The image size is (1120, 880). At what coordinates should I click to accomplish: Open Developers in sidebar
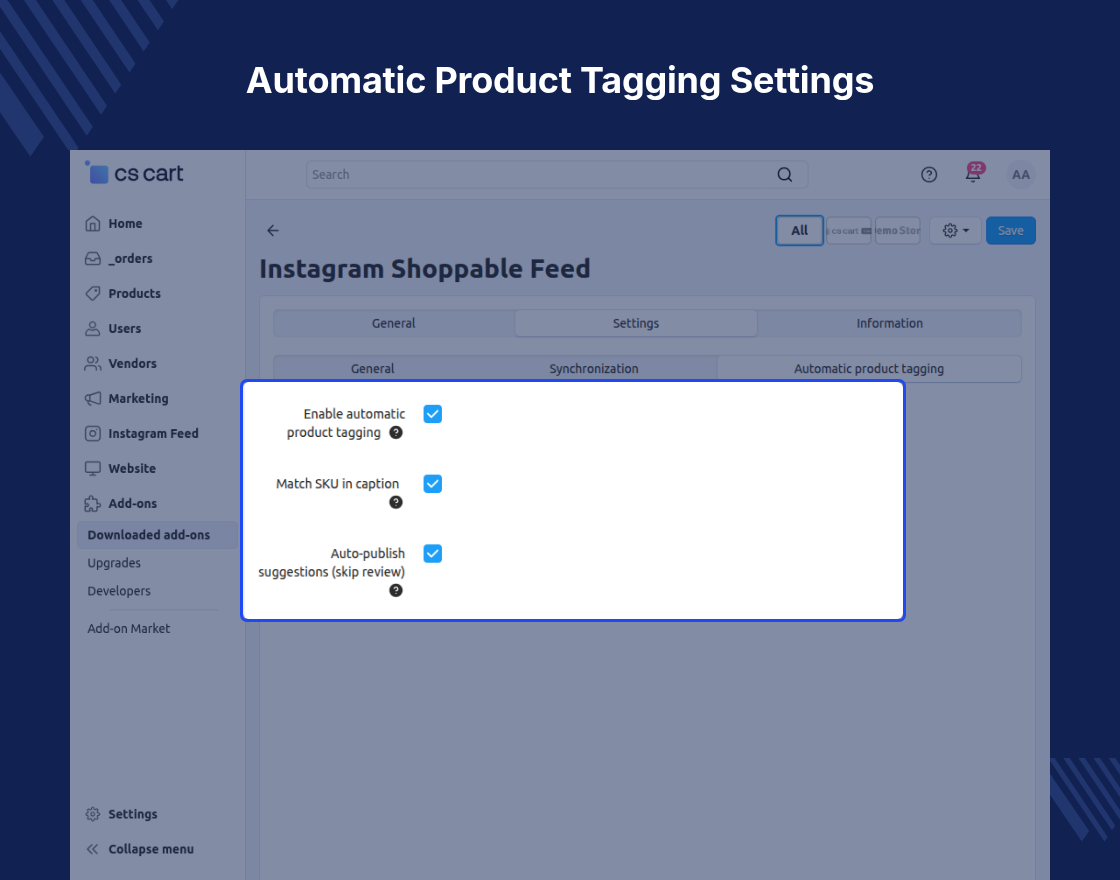click(119, 591)
